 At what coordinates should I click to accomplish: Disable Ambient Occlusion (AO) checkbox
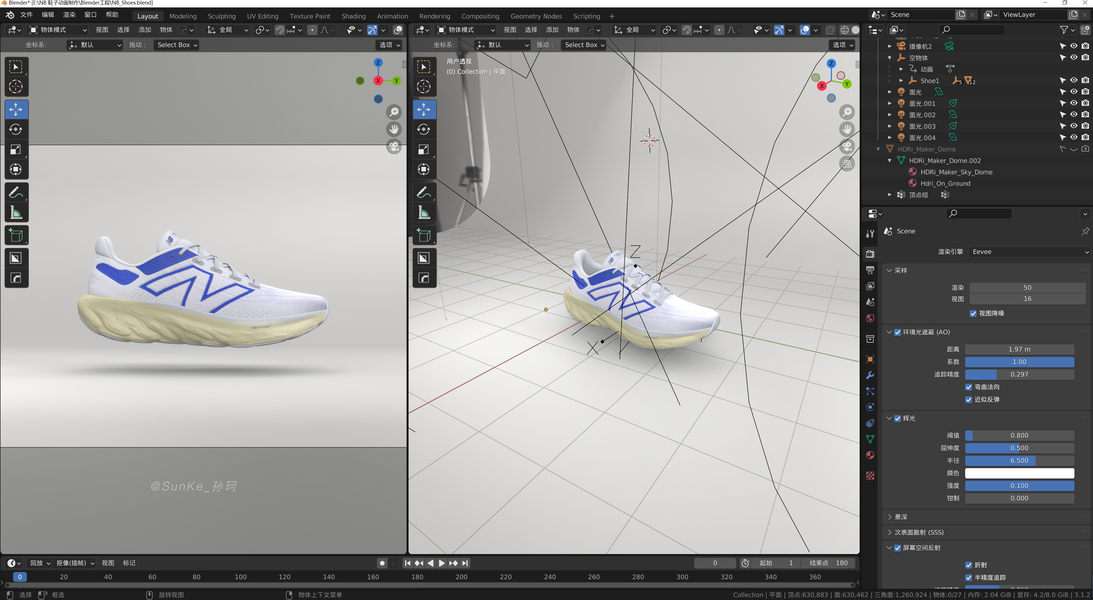pos(898,332)
